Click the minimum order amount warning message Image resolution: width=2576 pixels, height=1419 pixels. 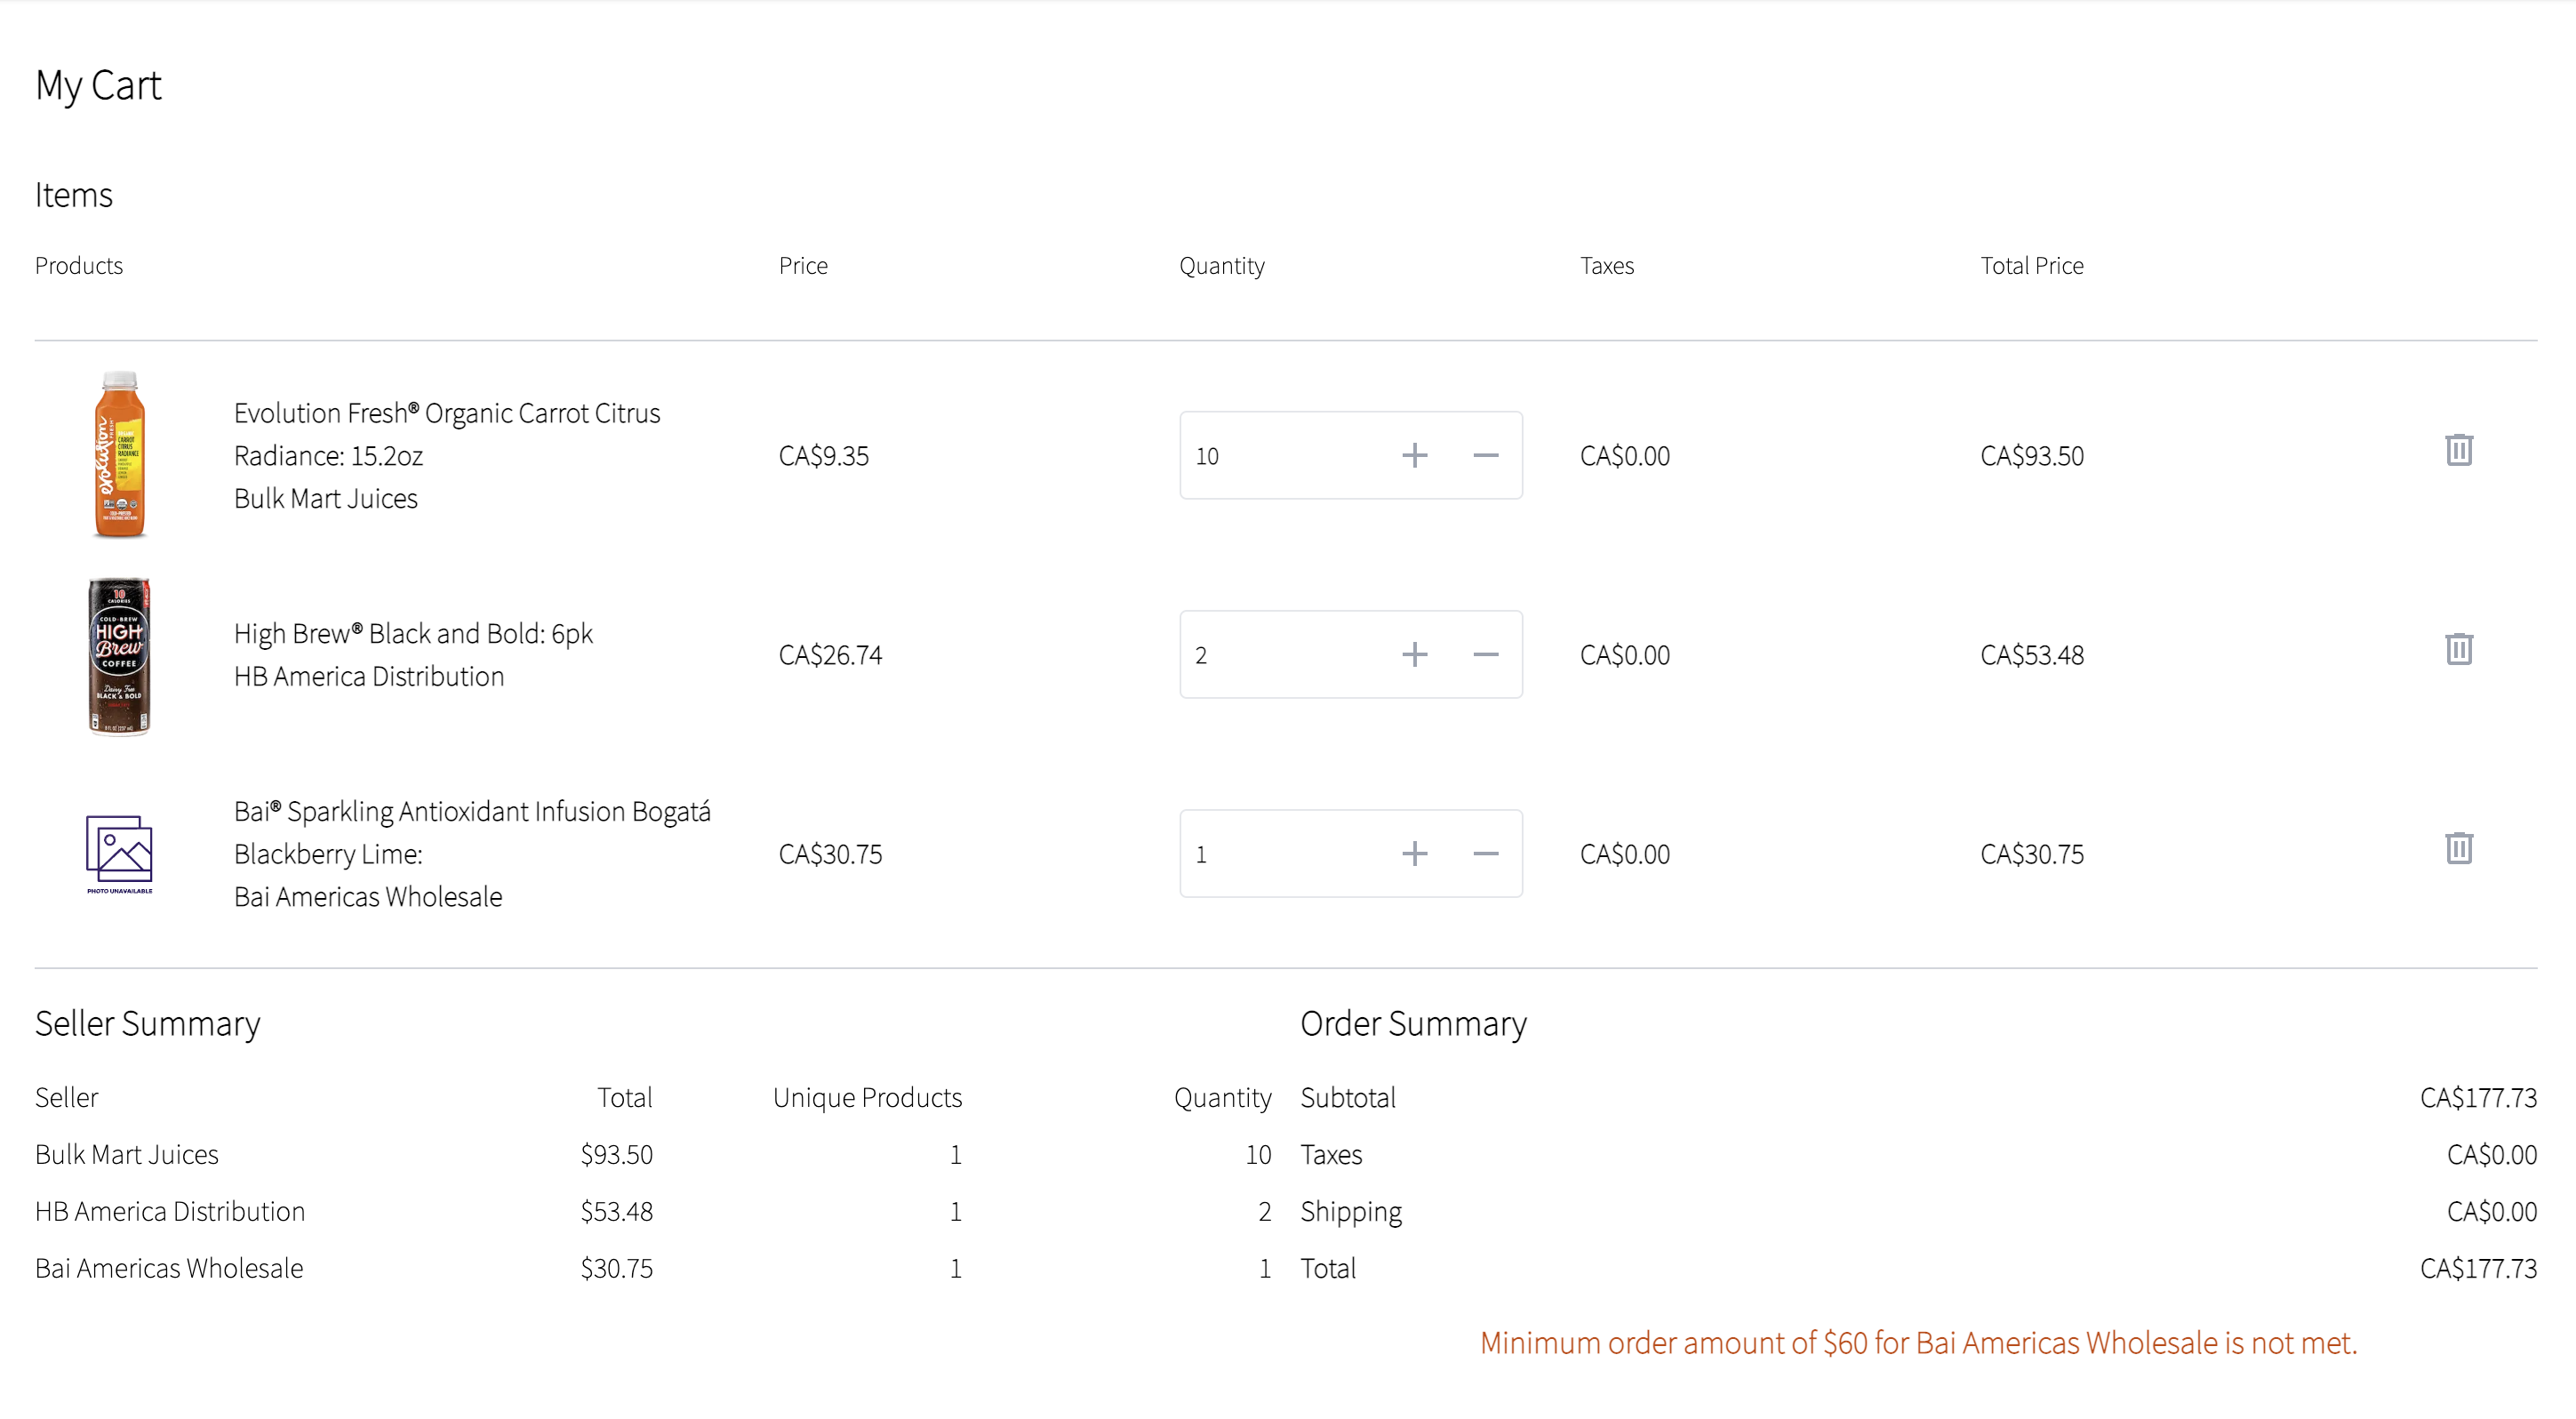1917,1343
